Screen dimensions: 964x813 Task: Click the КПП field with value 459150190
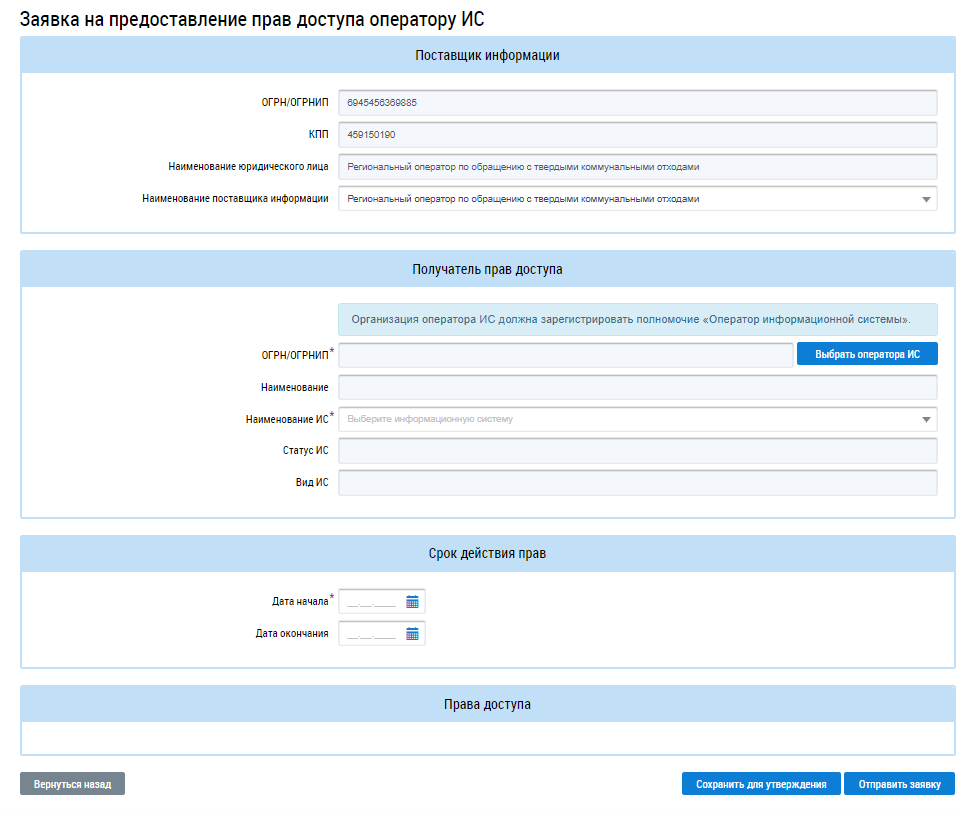[x=637, y=135]
